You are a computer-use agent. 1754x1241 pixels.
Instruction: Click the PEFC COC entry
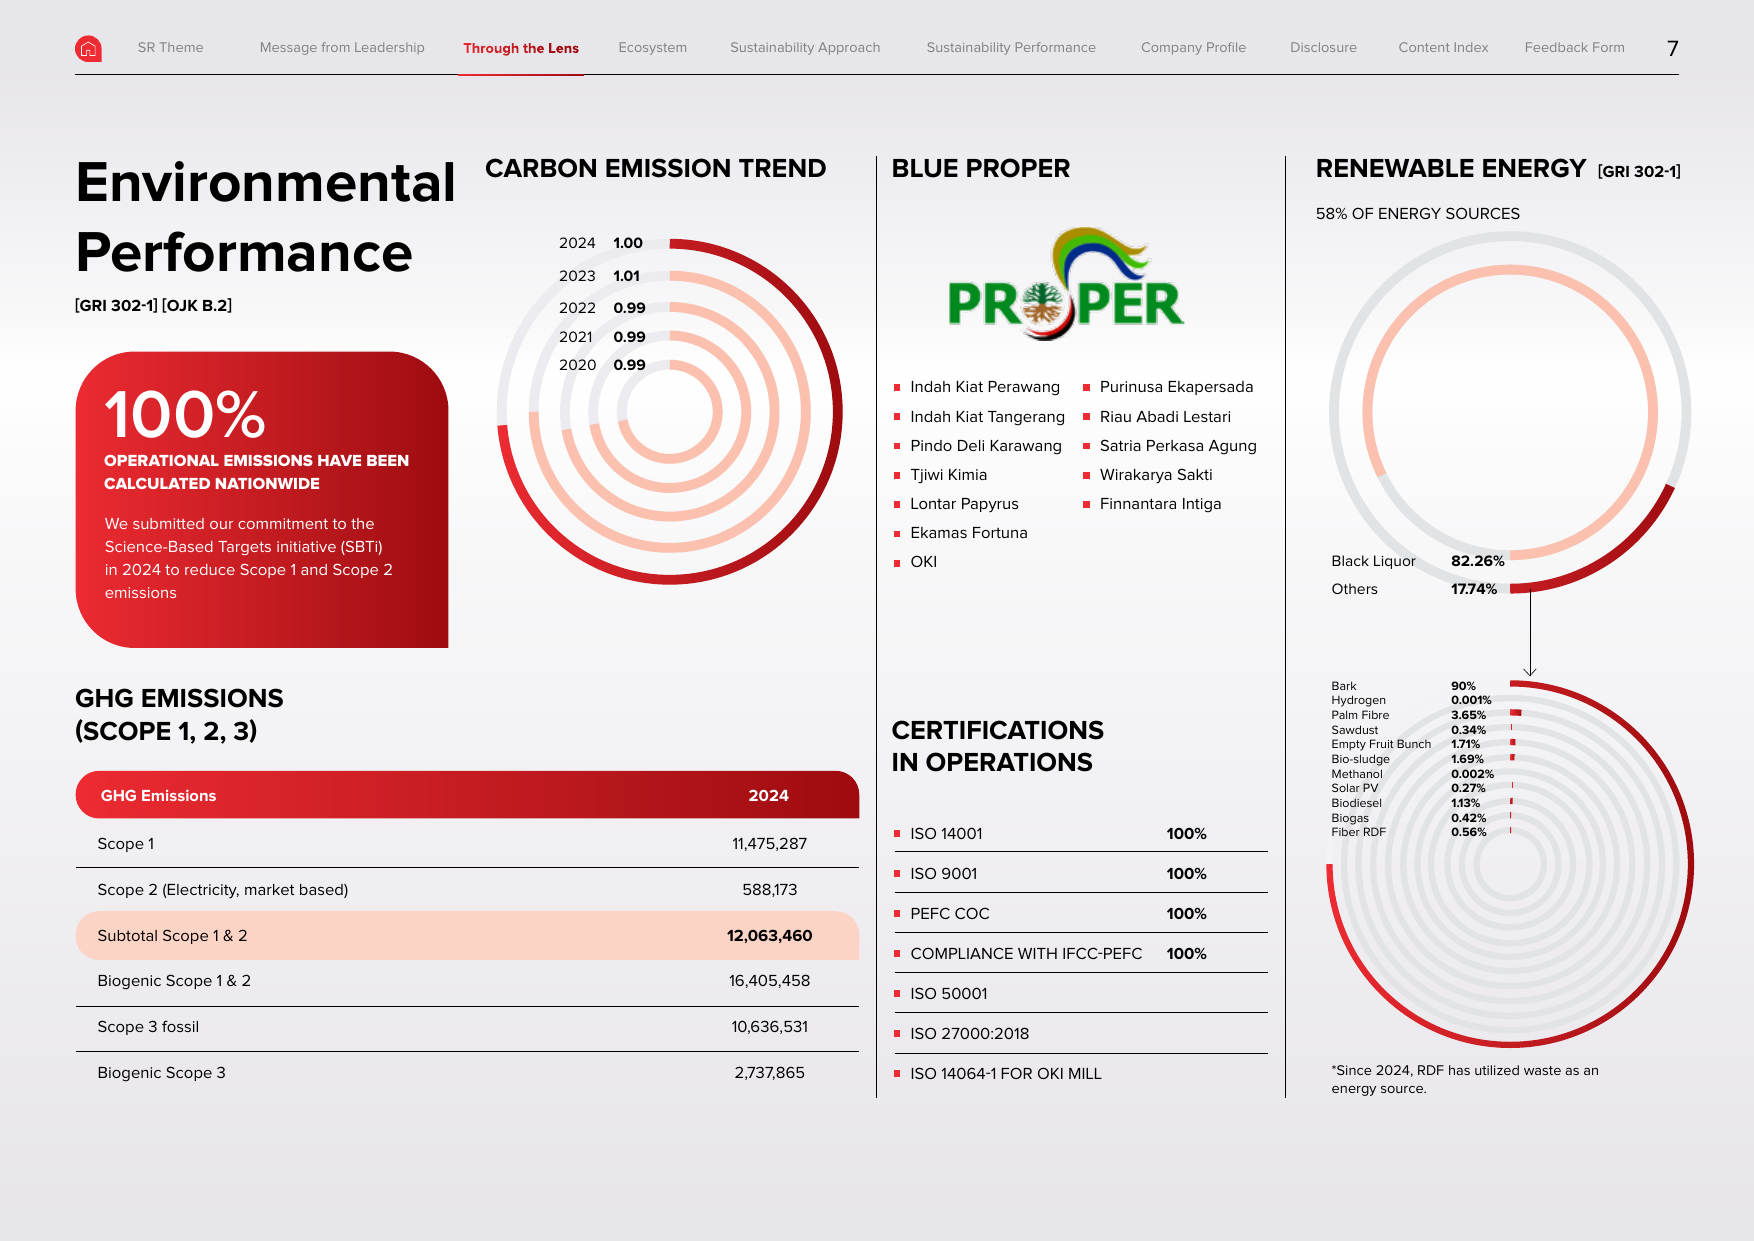coord(949,914)
